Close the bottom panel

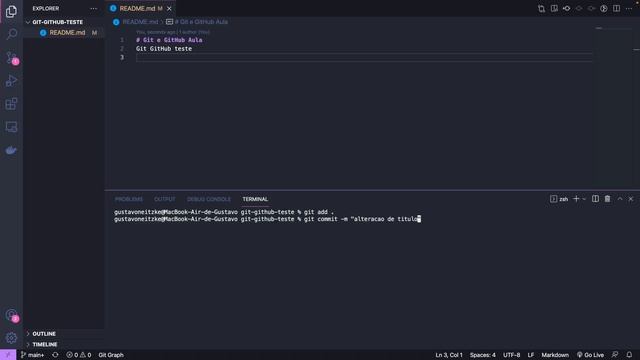[x=631, y=199]
